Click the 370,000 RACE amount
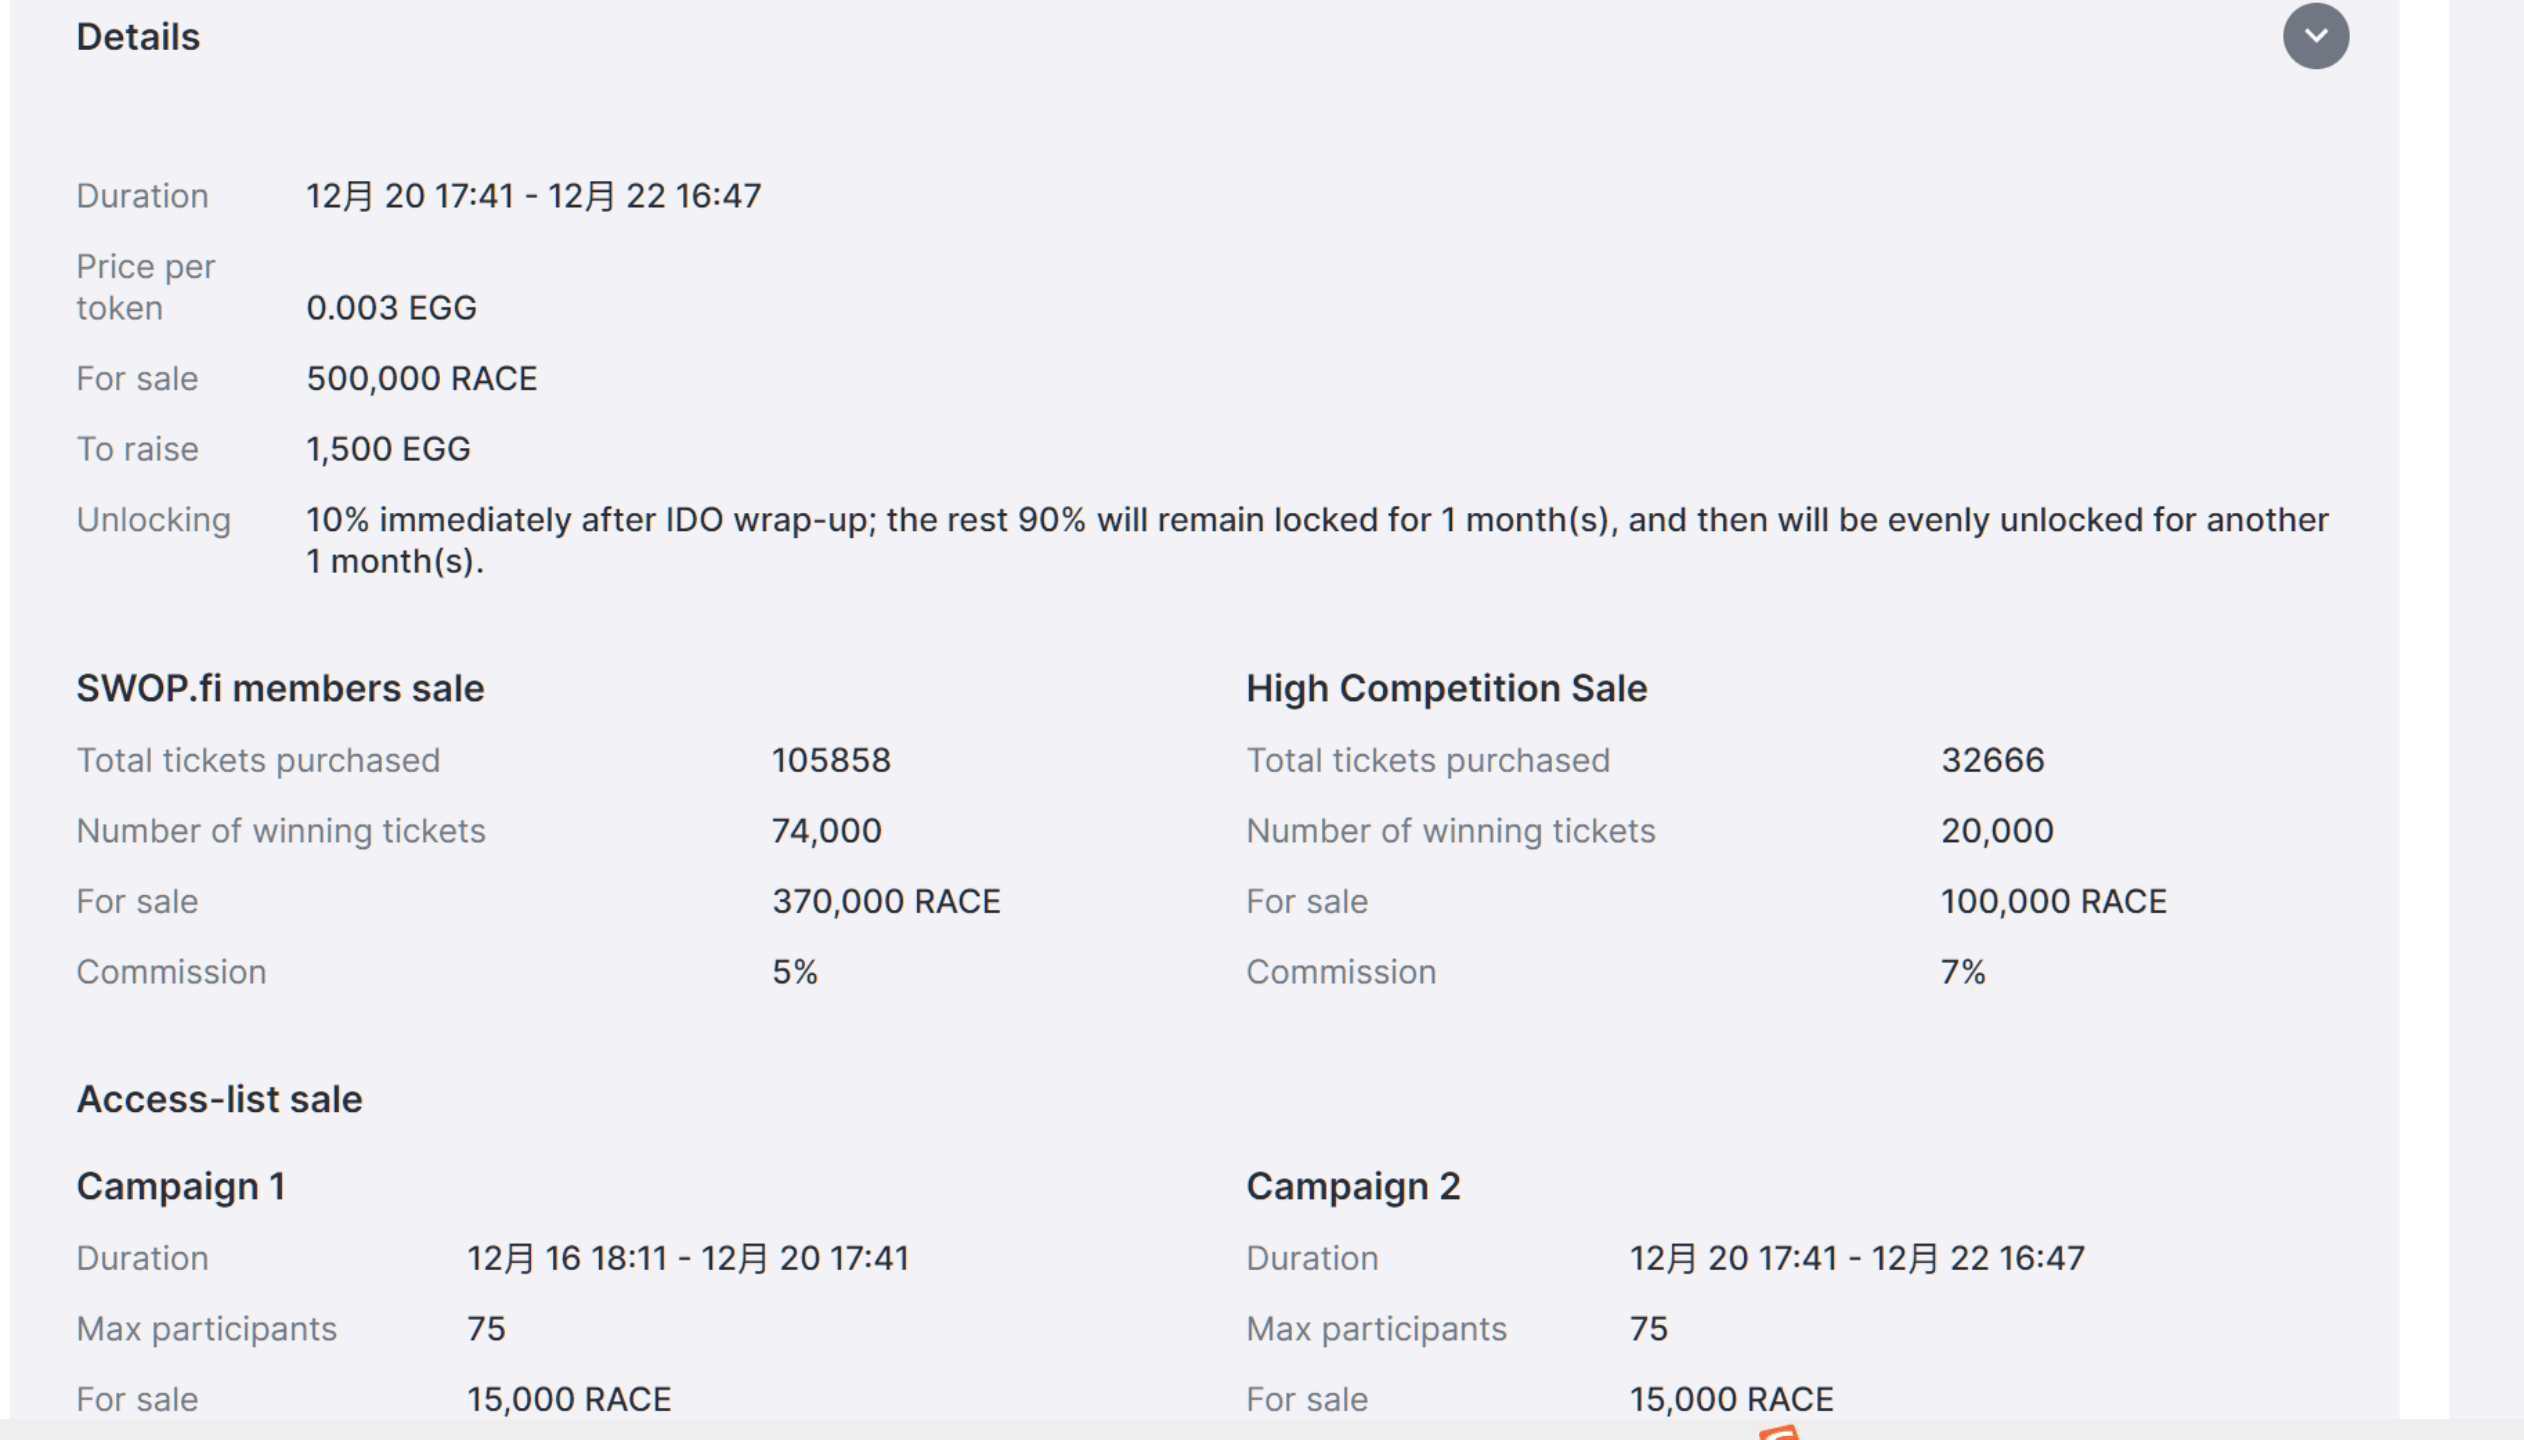 pos(886,902)
